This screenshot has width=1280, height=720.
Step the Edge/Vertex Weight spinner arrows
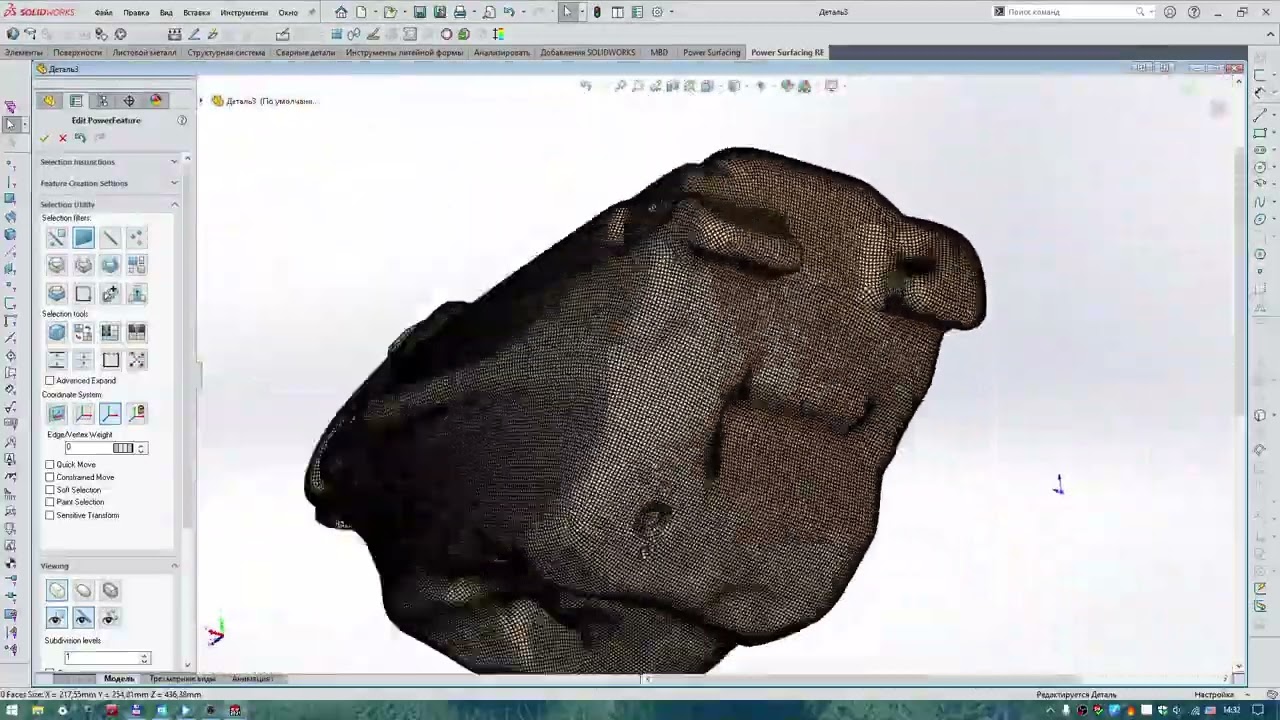pyautogui.click(x=141, y=448)
